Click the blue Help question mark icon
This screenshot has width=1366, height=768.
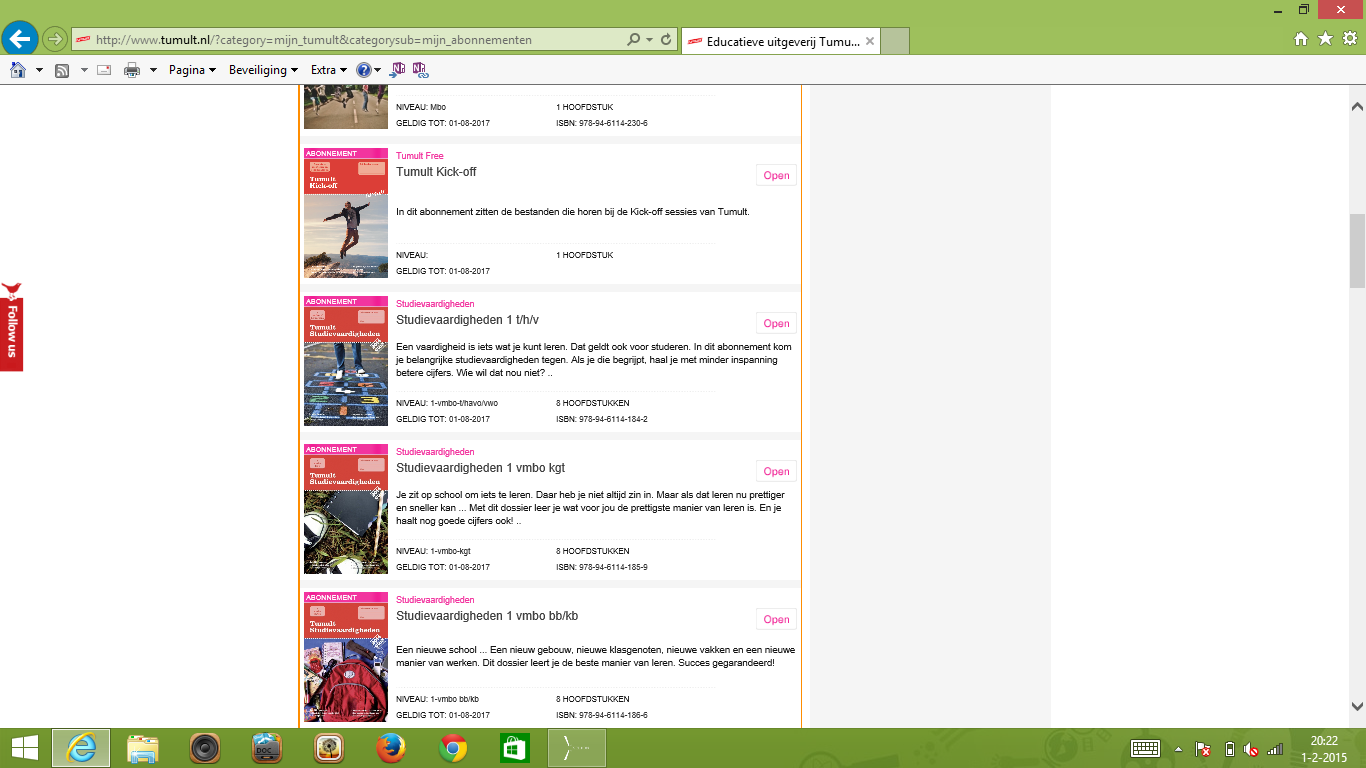point(364,70)
